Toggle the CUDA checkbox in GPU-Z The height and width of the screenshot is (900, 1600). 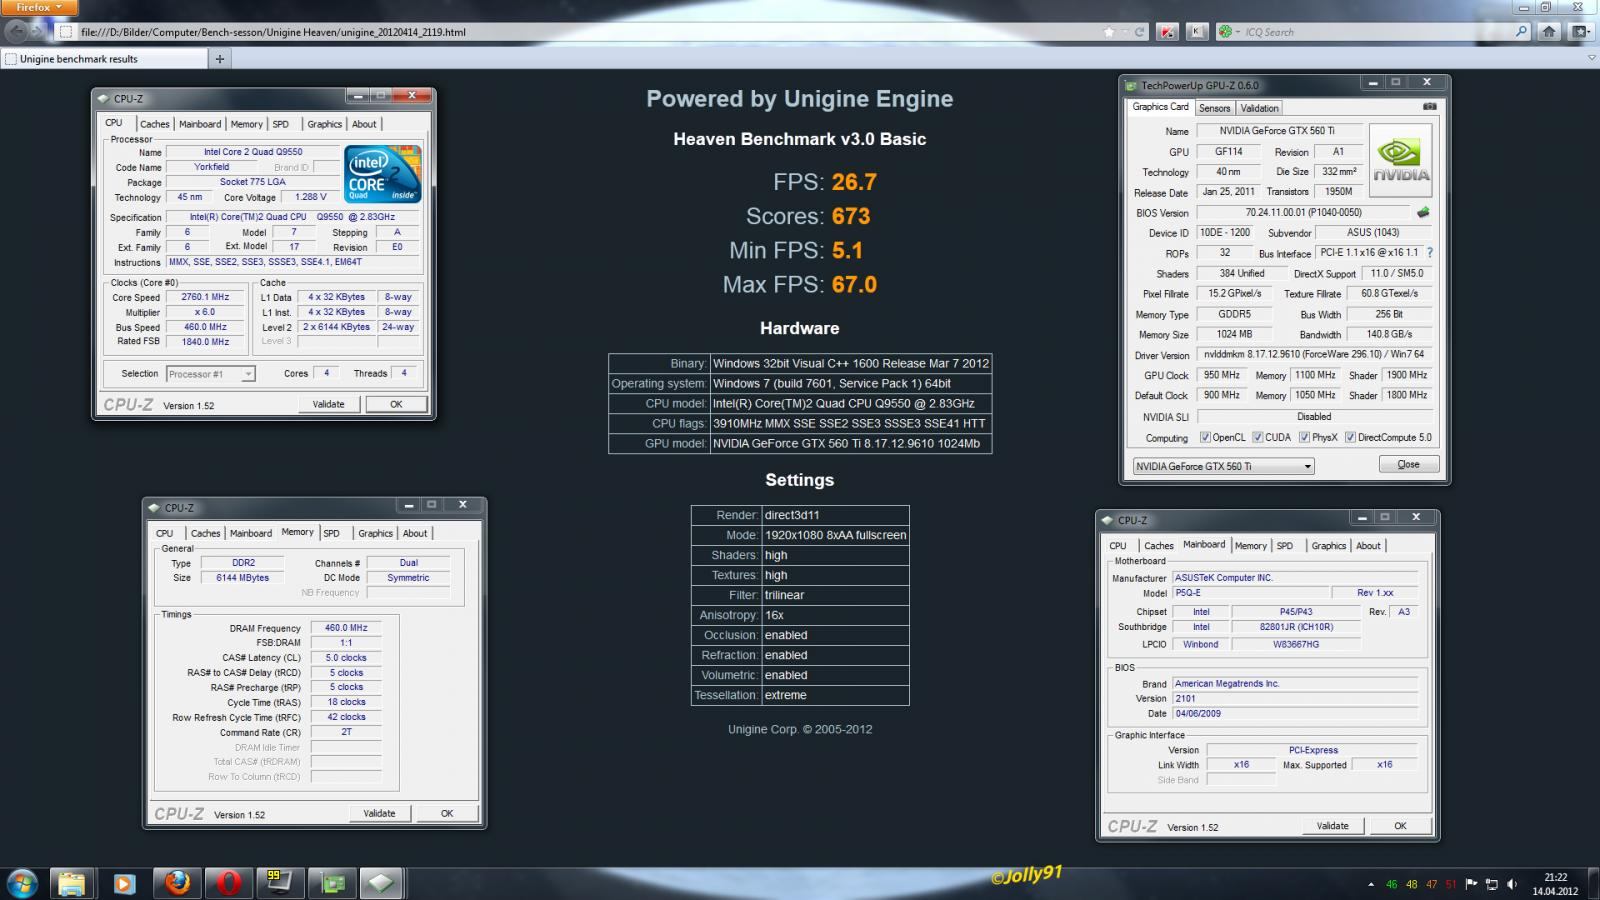tap(1257, 437)
